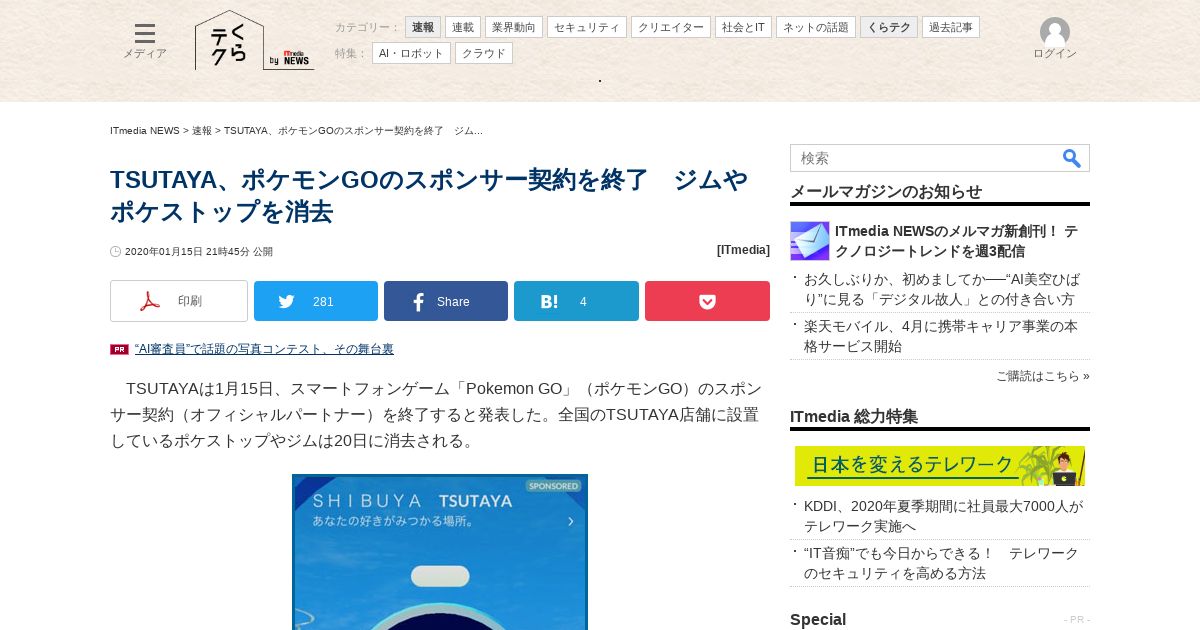Viewport: 1200px width, 630px height.
Task: Open the くらテク category
Action: 889,27
